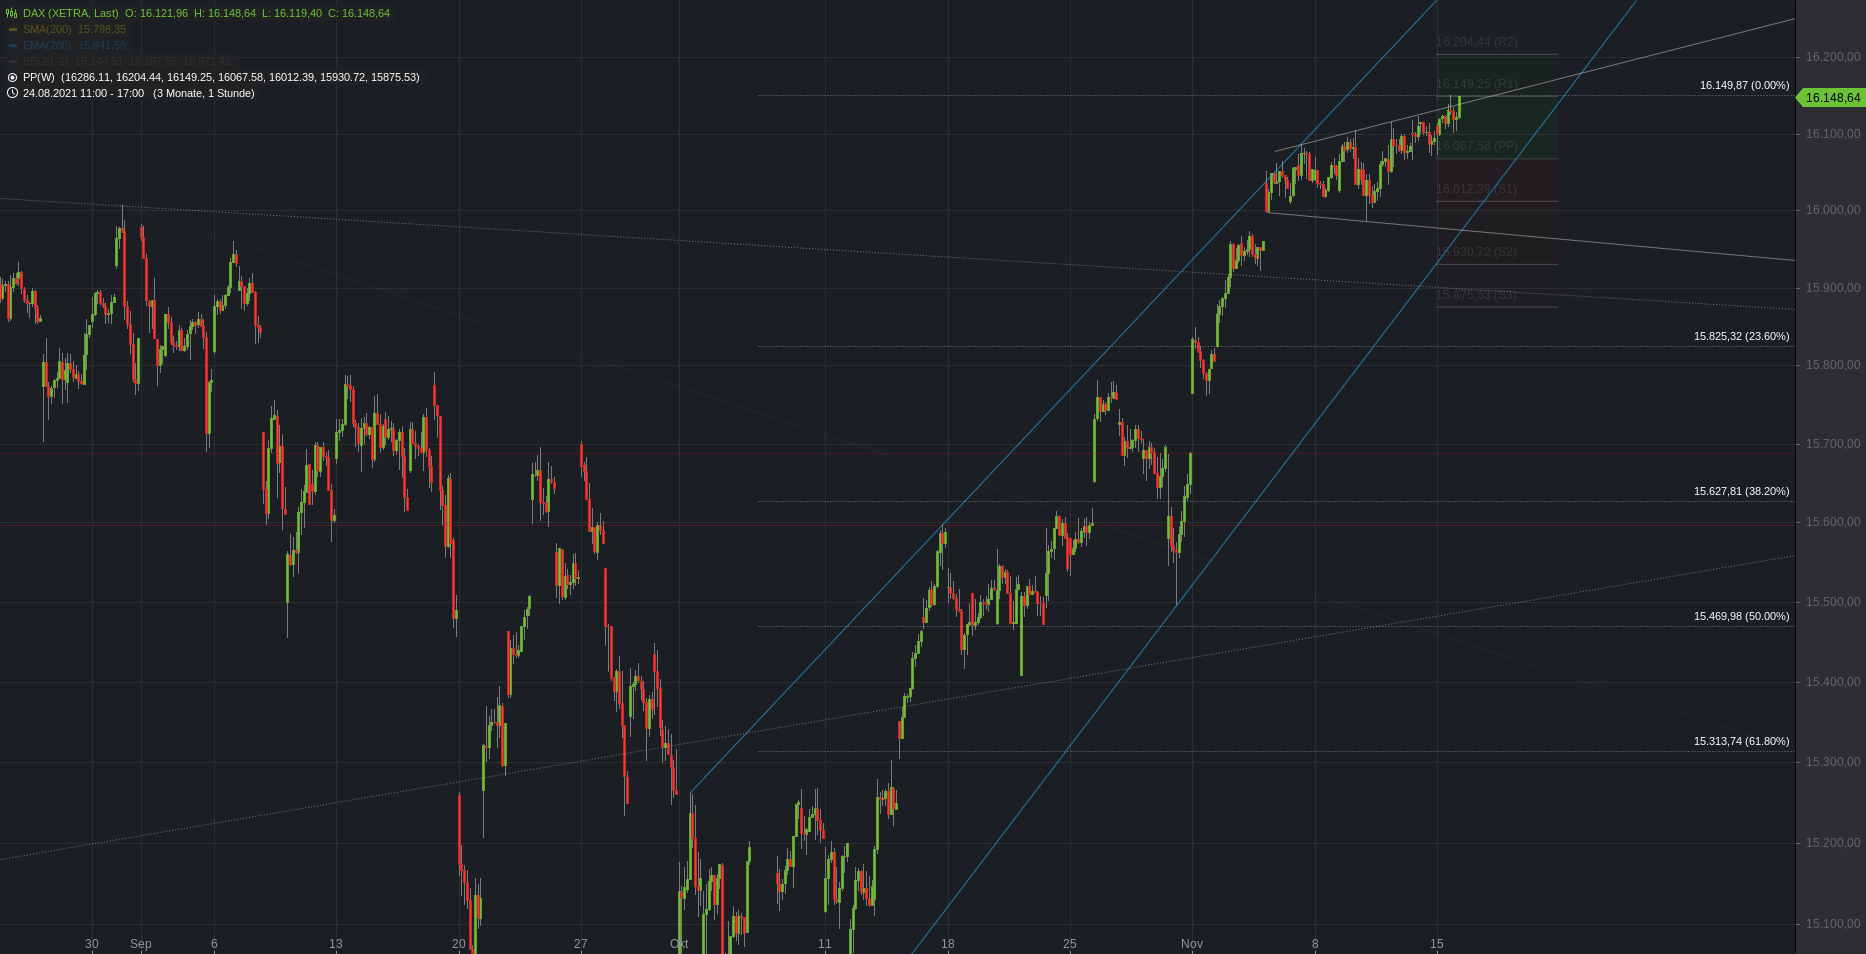The width and height of the screenshot is (1866, 954).
Task: Click the close price value C: 16.148,64
Action: (359, 13)
